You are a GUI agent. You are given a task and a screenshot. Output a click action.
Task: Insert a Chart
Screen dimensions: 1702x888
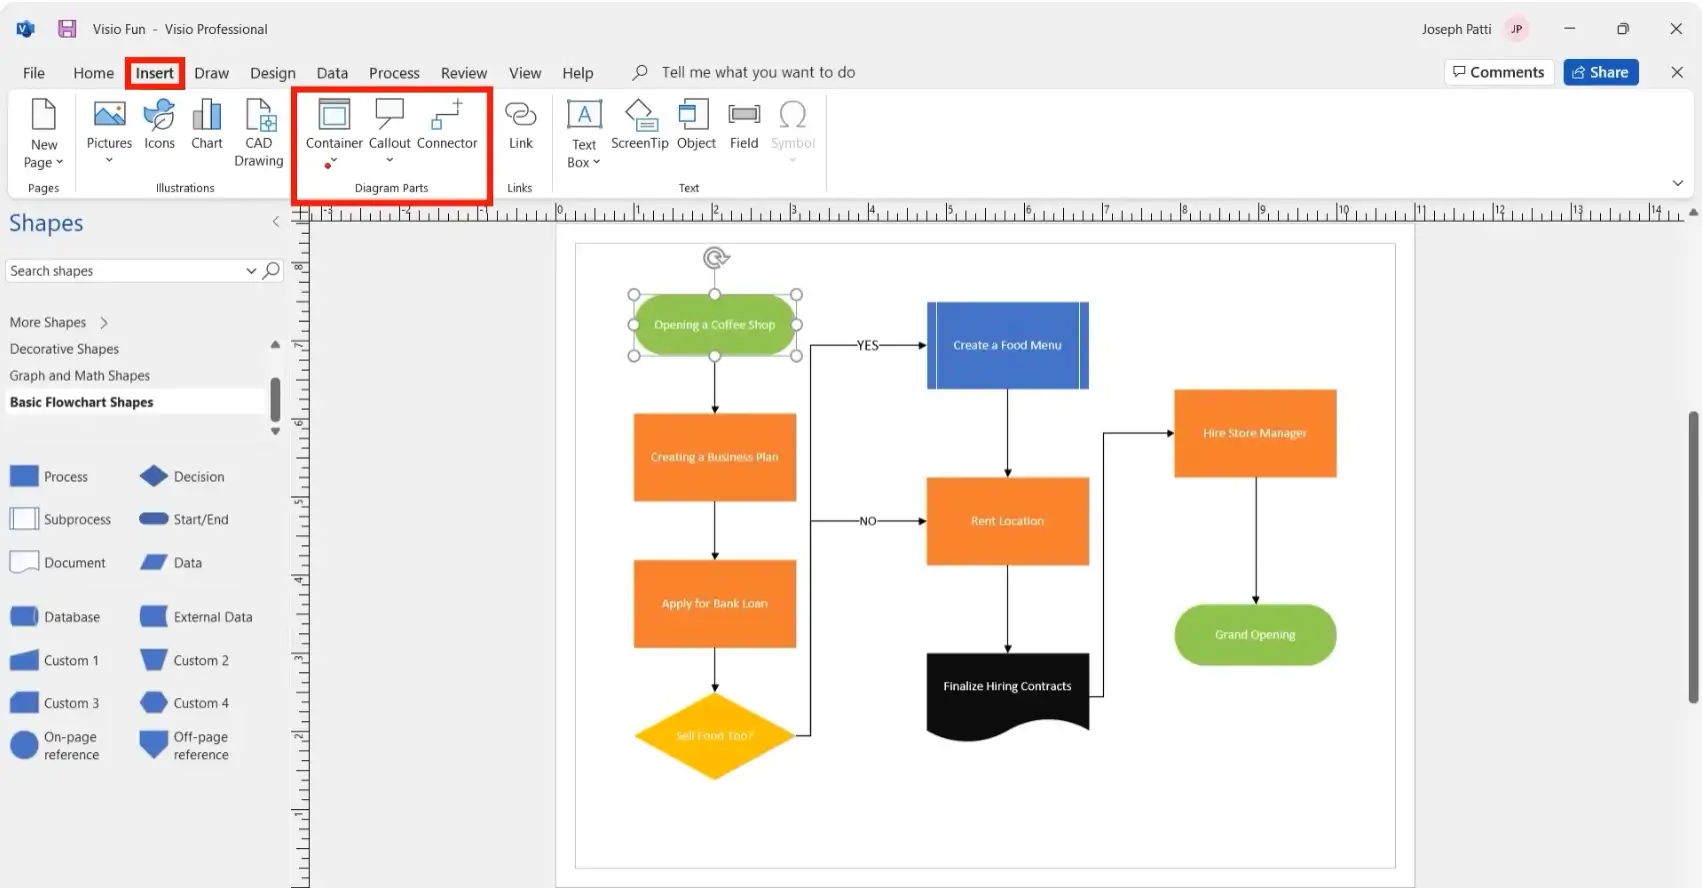207,116
